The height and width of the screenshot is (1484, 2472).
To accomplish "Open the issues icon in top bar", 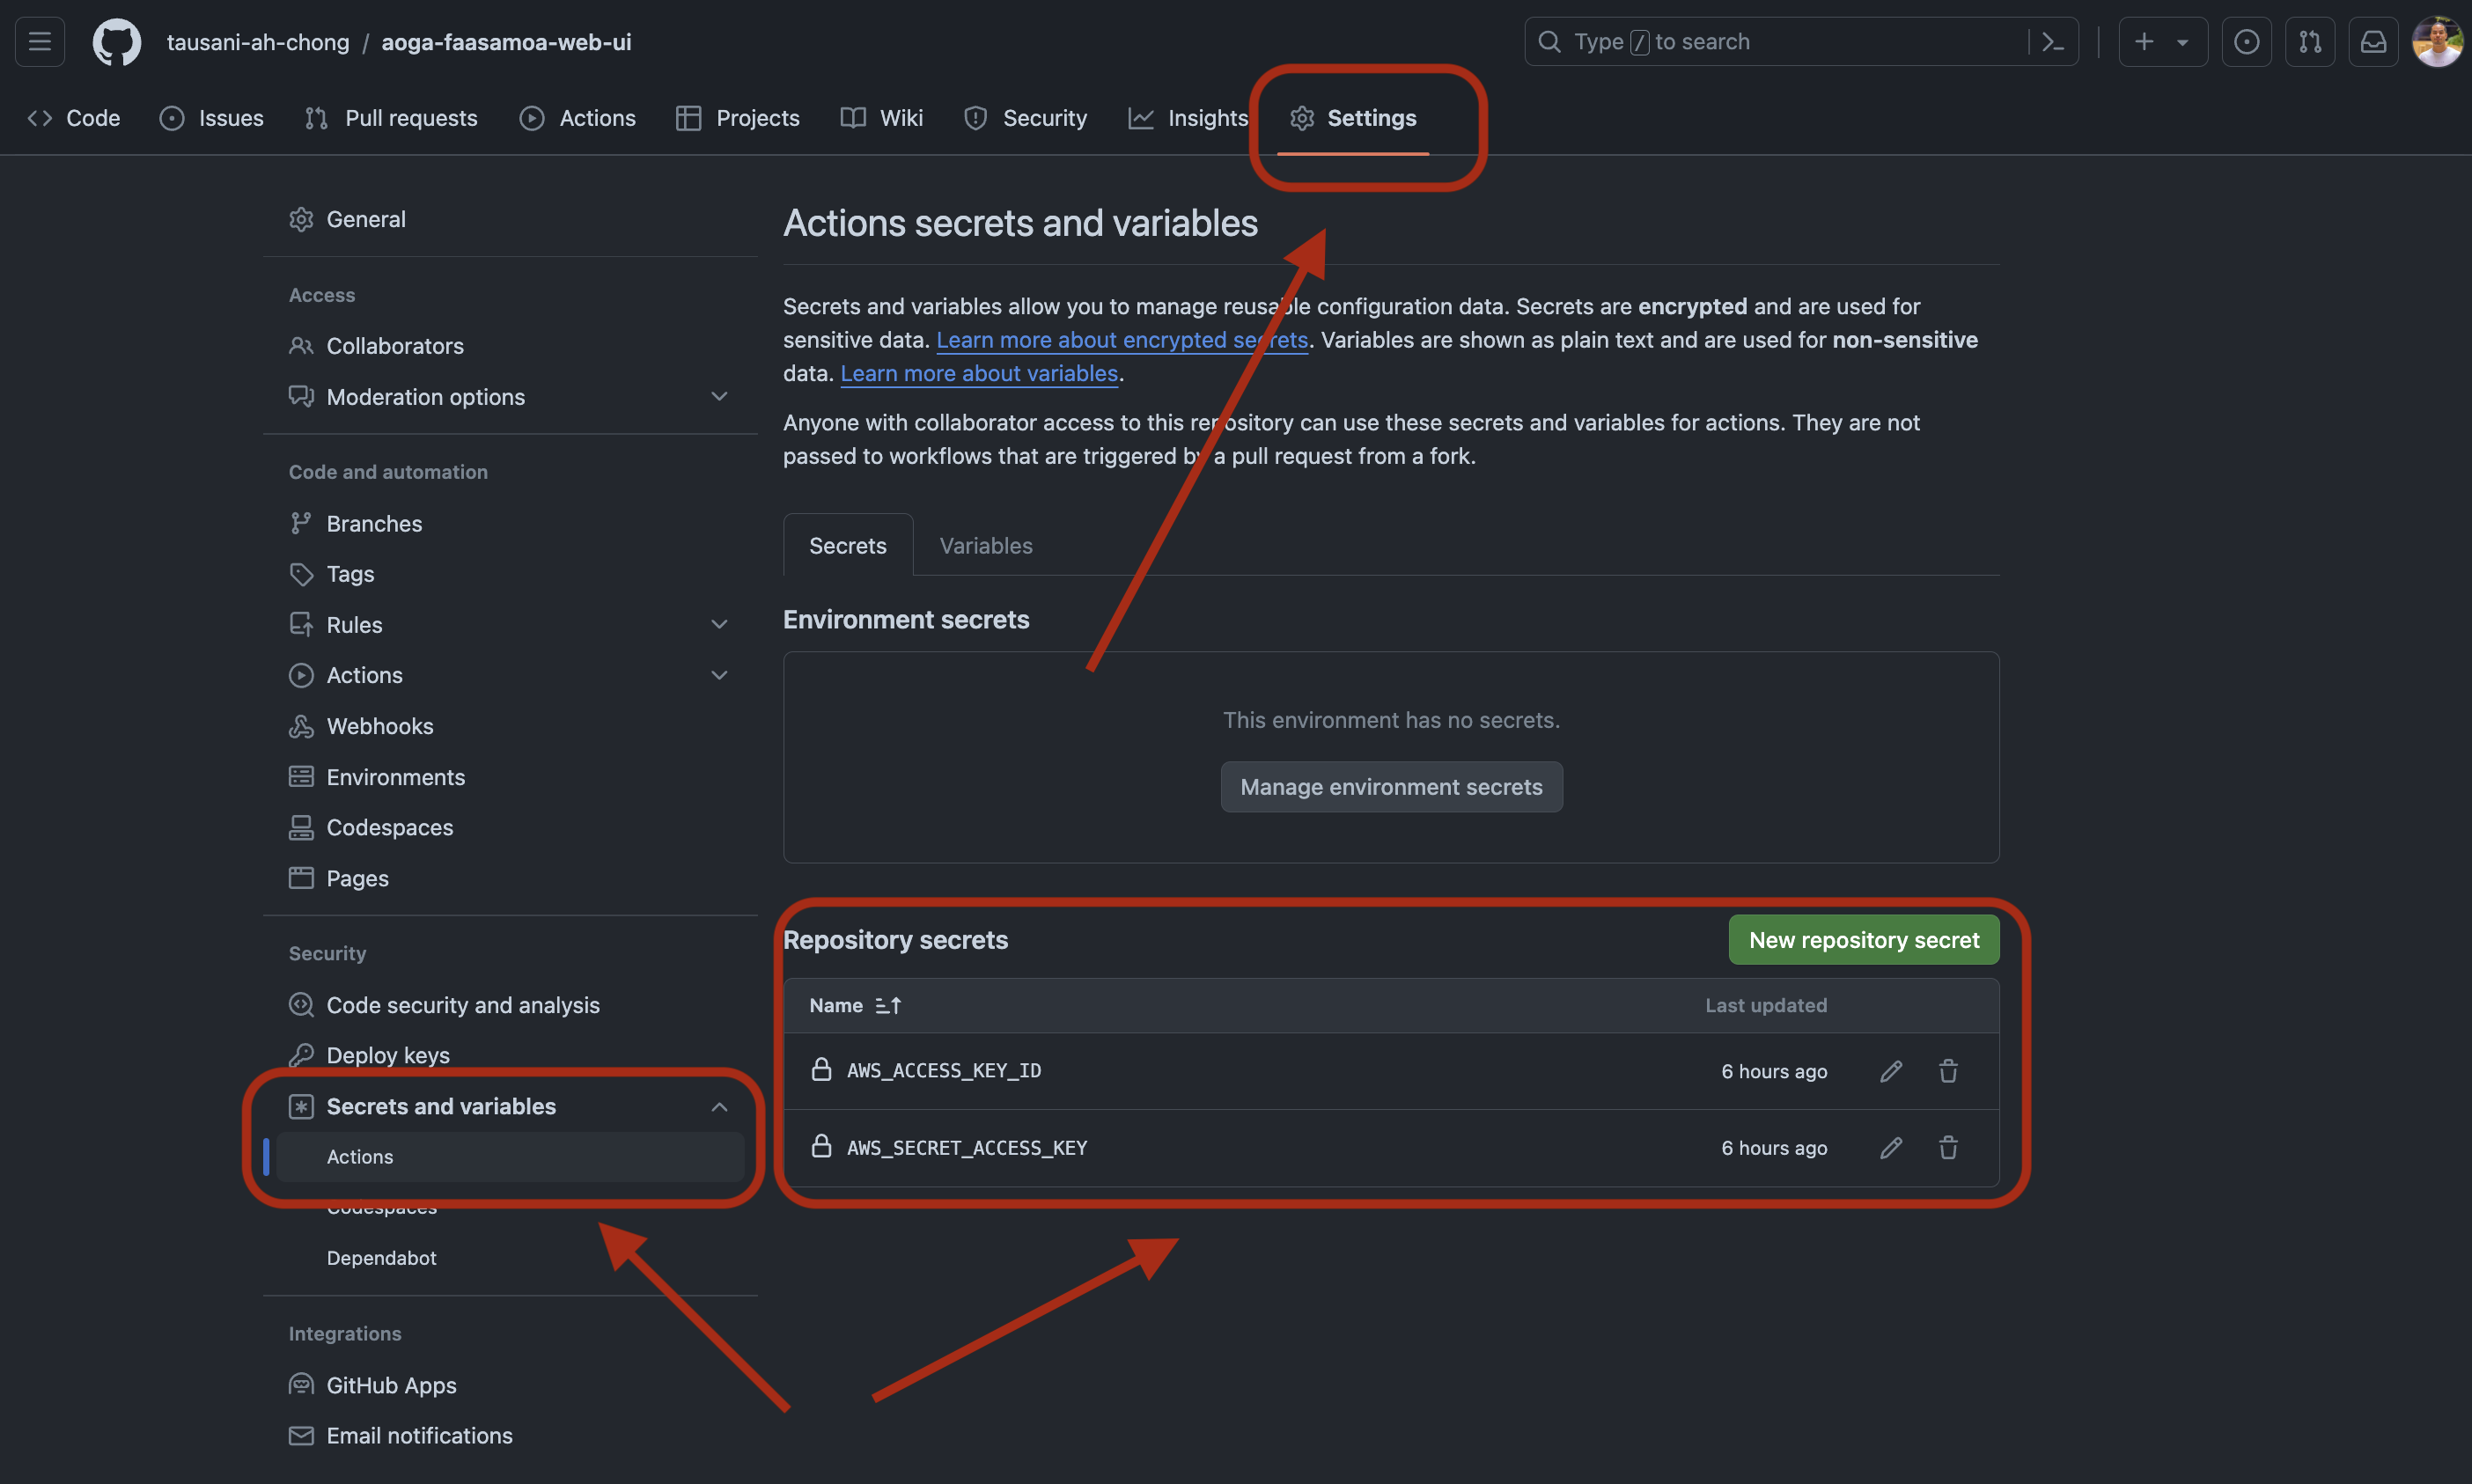I will (x=2246, y=42).
